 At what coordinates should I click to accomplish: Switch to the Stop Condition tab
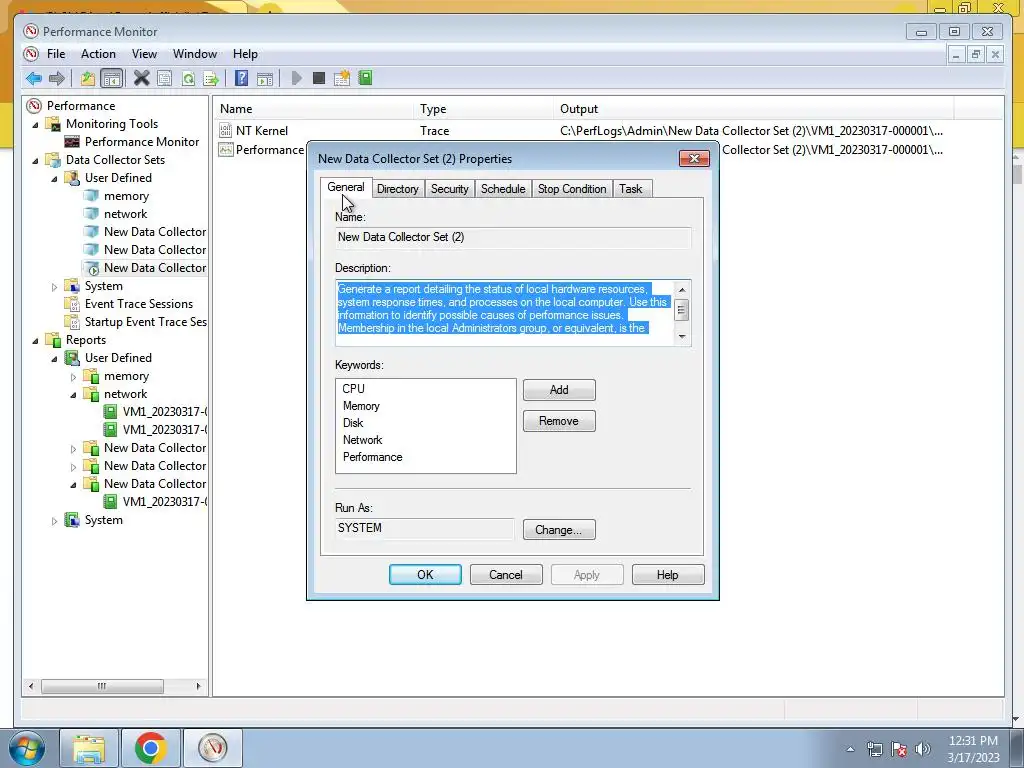[x=572, y=189]
